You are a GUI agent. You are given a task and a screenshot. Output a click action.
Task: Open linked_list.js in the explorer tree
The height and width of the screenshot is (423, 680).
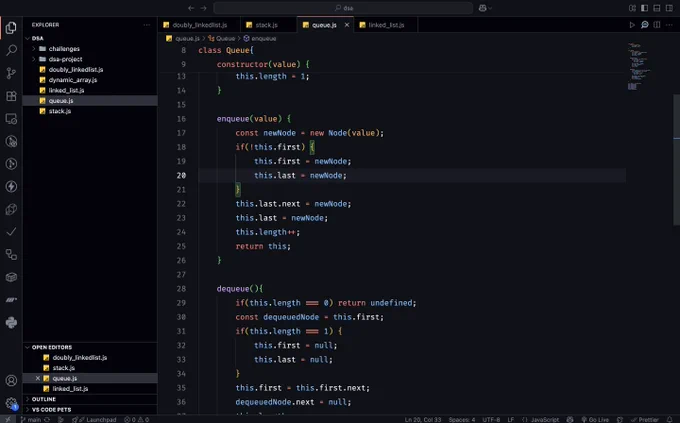[66, 90]
